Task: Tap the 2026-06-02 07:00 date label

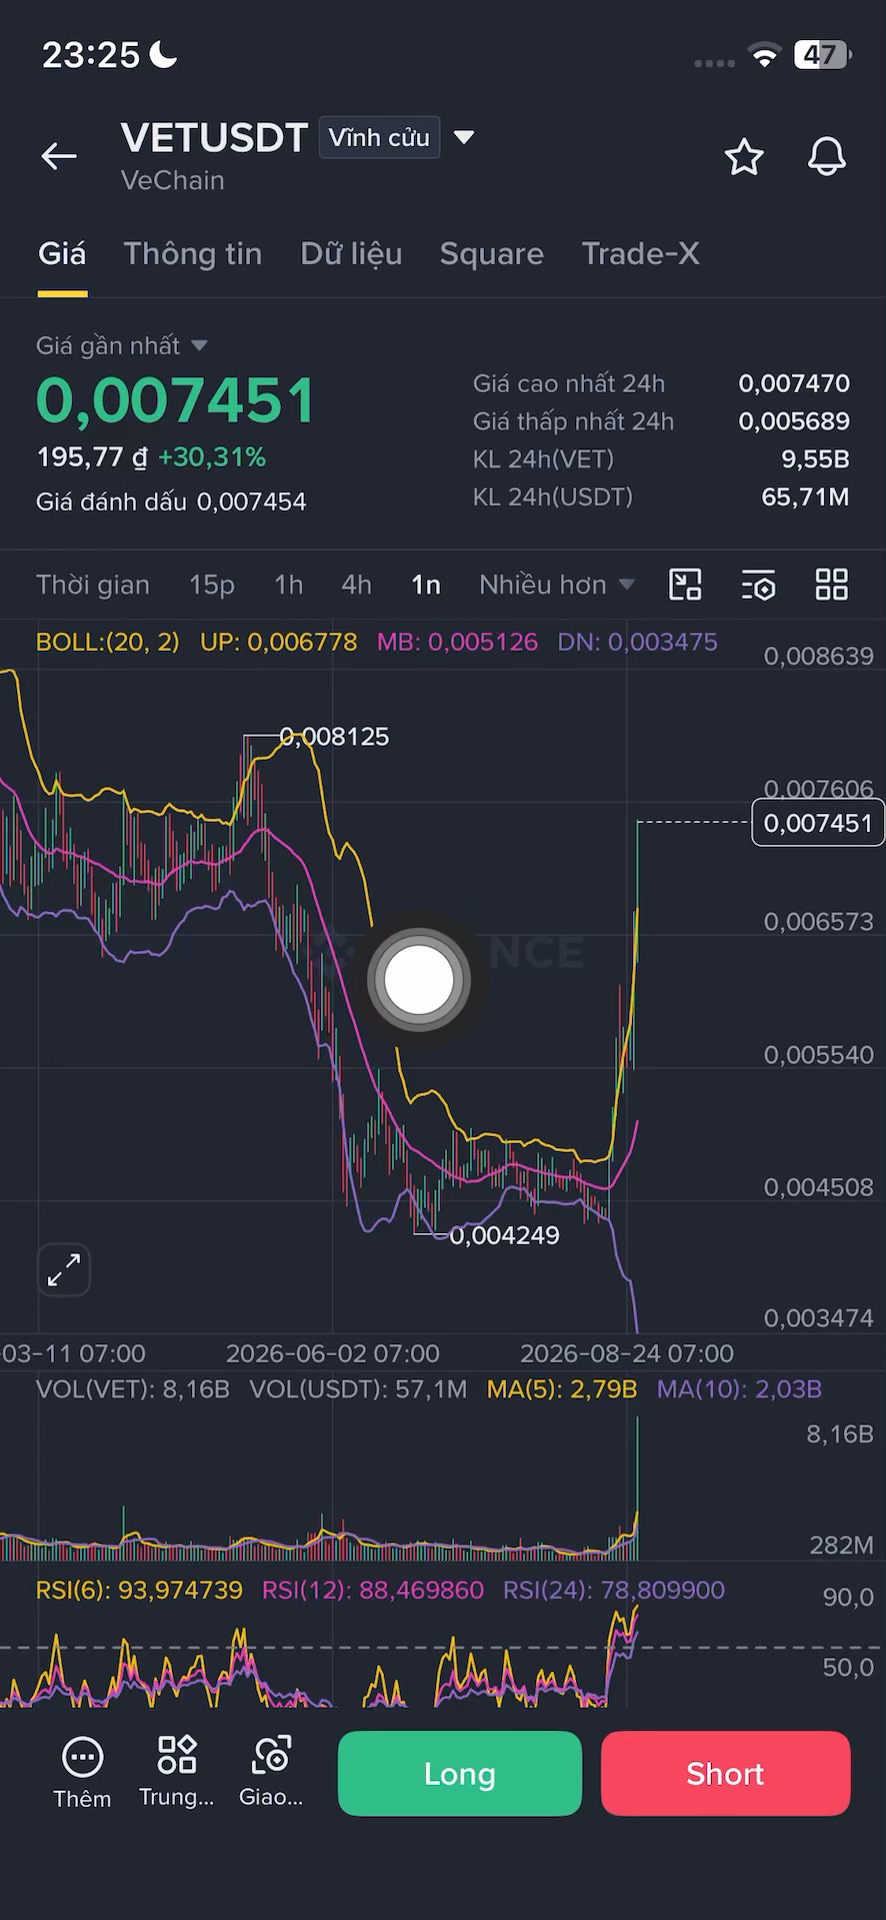Action: pos(333,1354)
